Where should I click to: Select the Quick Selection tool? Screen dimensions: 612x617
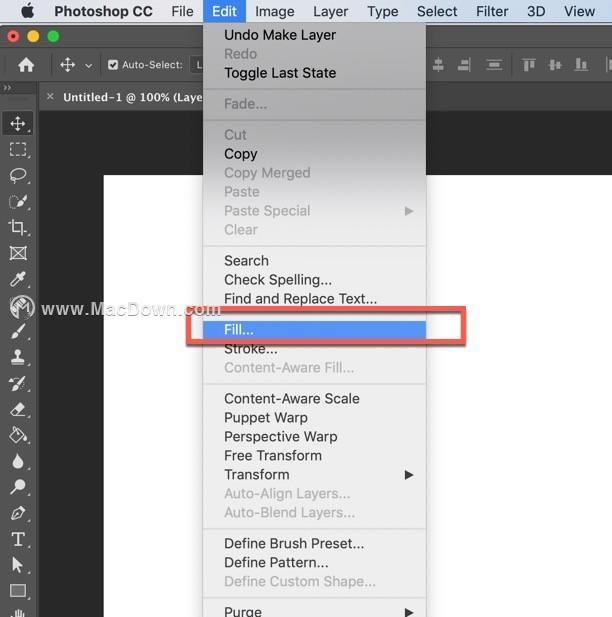point(18,201)
